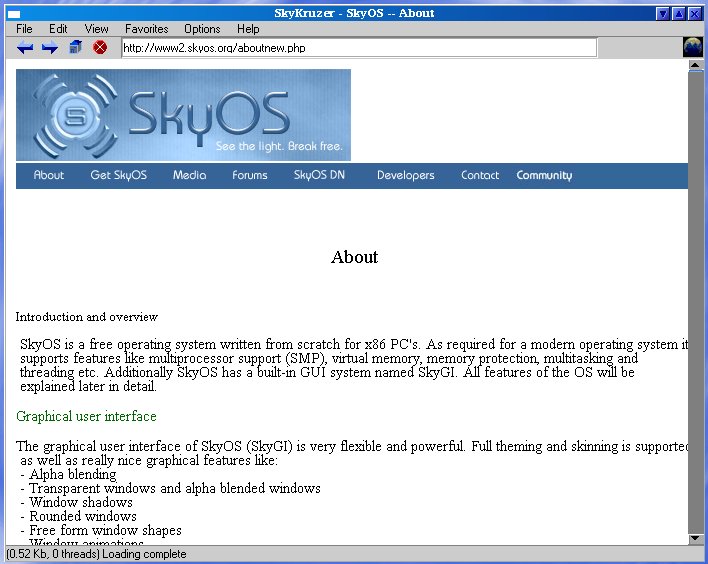708x564 pixels.
Task: Follow the Graphical user interface link
Action: pyautogui.click(x=86, y=416)
